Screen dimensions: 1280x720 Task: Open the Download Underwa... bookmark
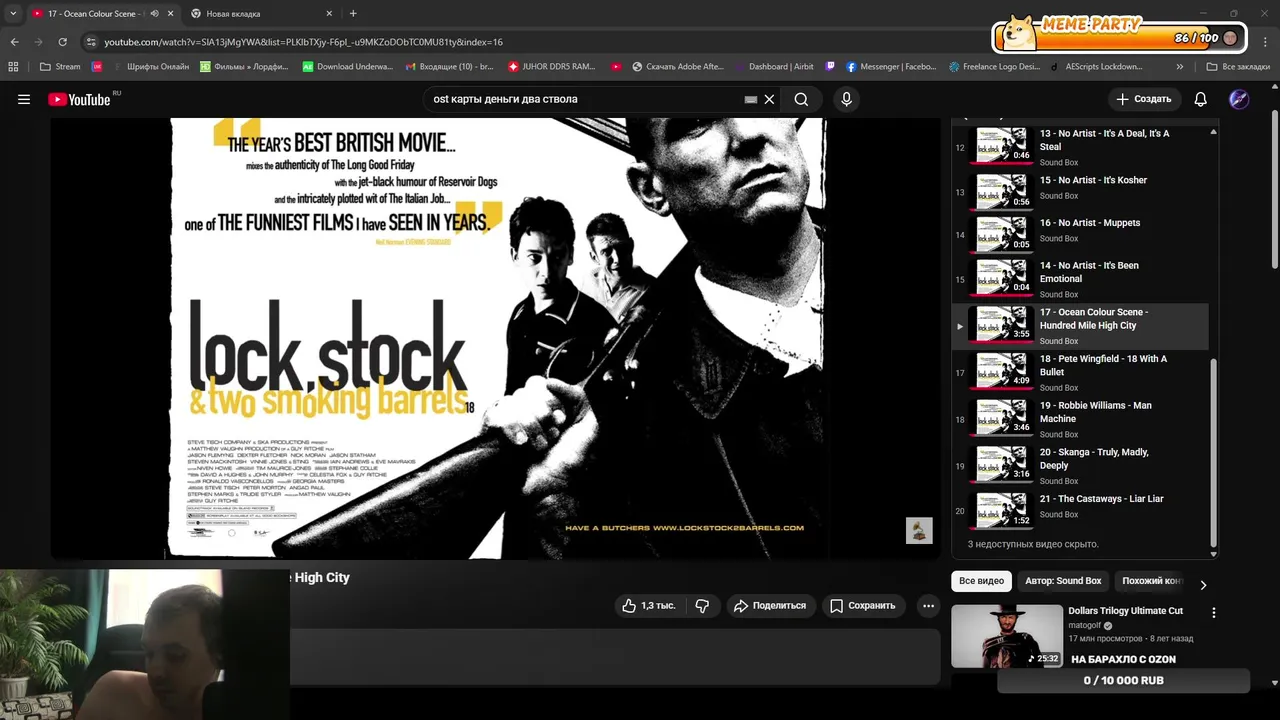(348, 67)
